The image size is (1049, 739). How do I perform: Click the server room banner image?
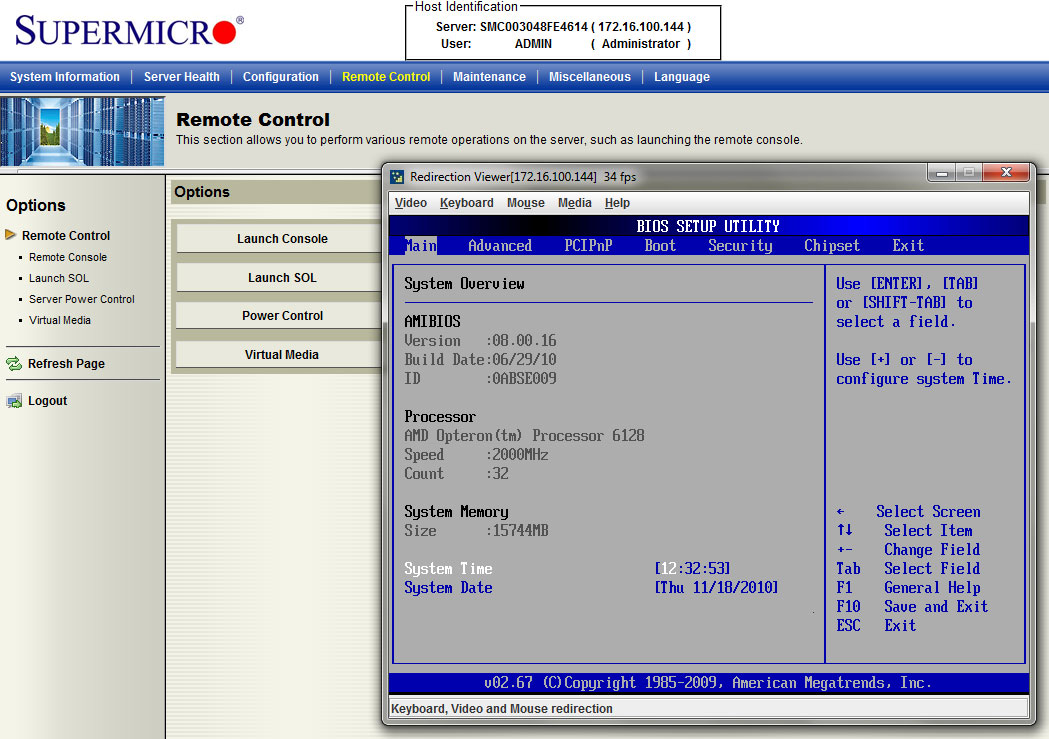(x=82, y=132)
